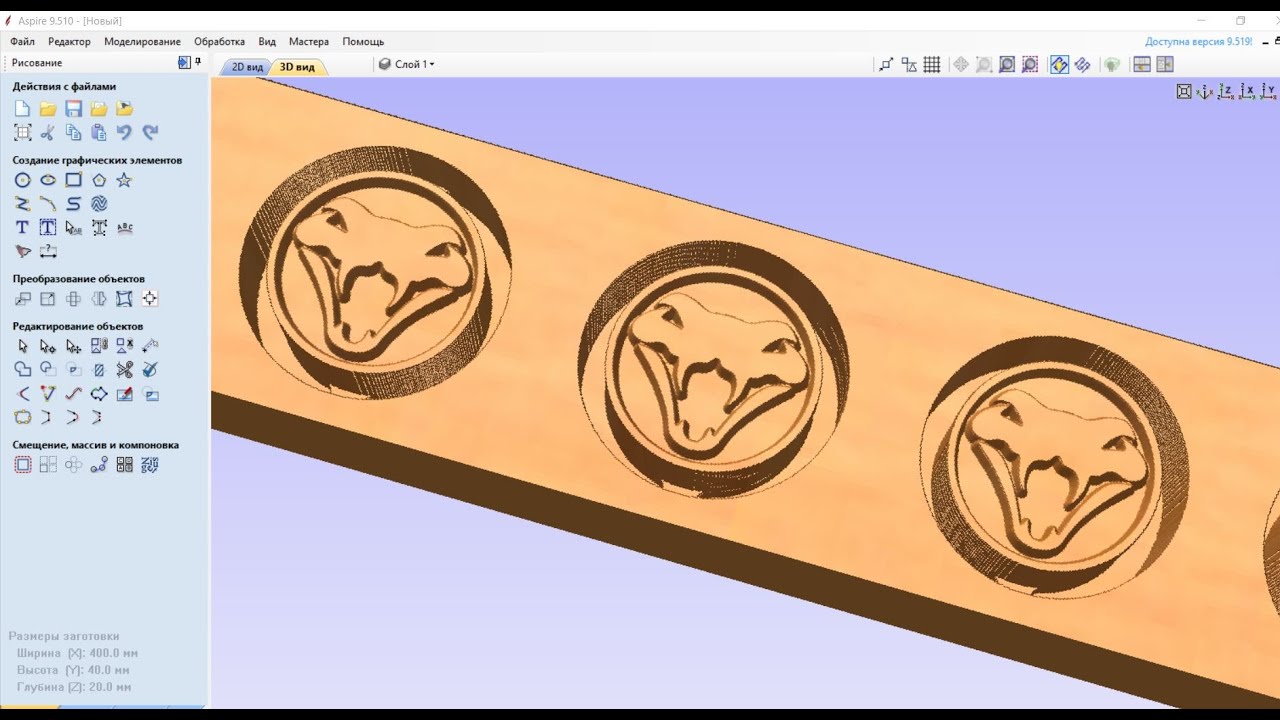Open an existing file via yellow folder
Screen dimensions: 1280x720
48,108
